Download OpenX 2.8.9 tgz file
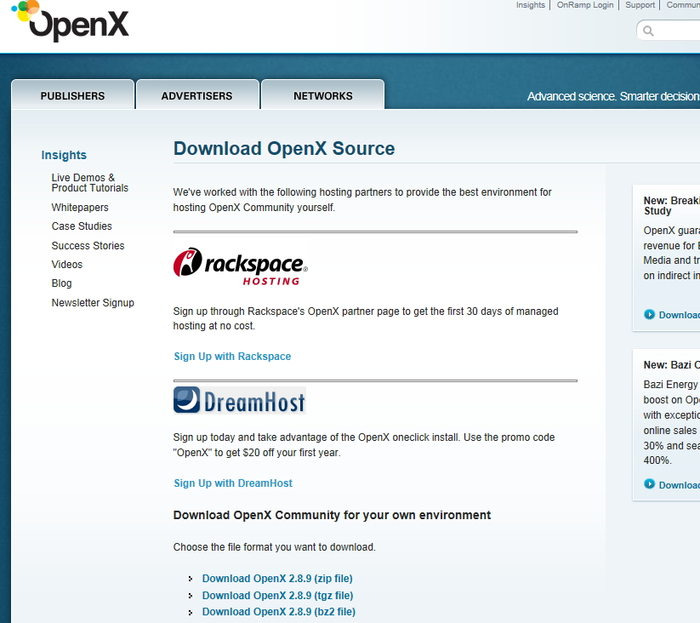 click(x=277, y=595)
